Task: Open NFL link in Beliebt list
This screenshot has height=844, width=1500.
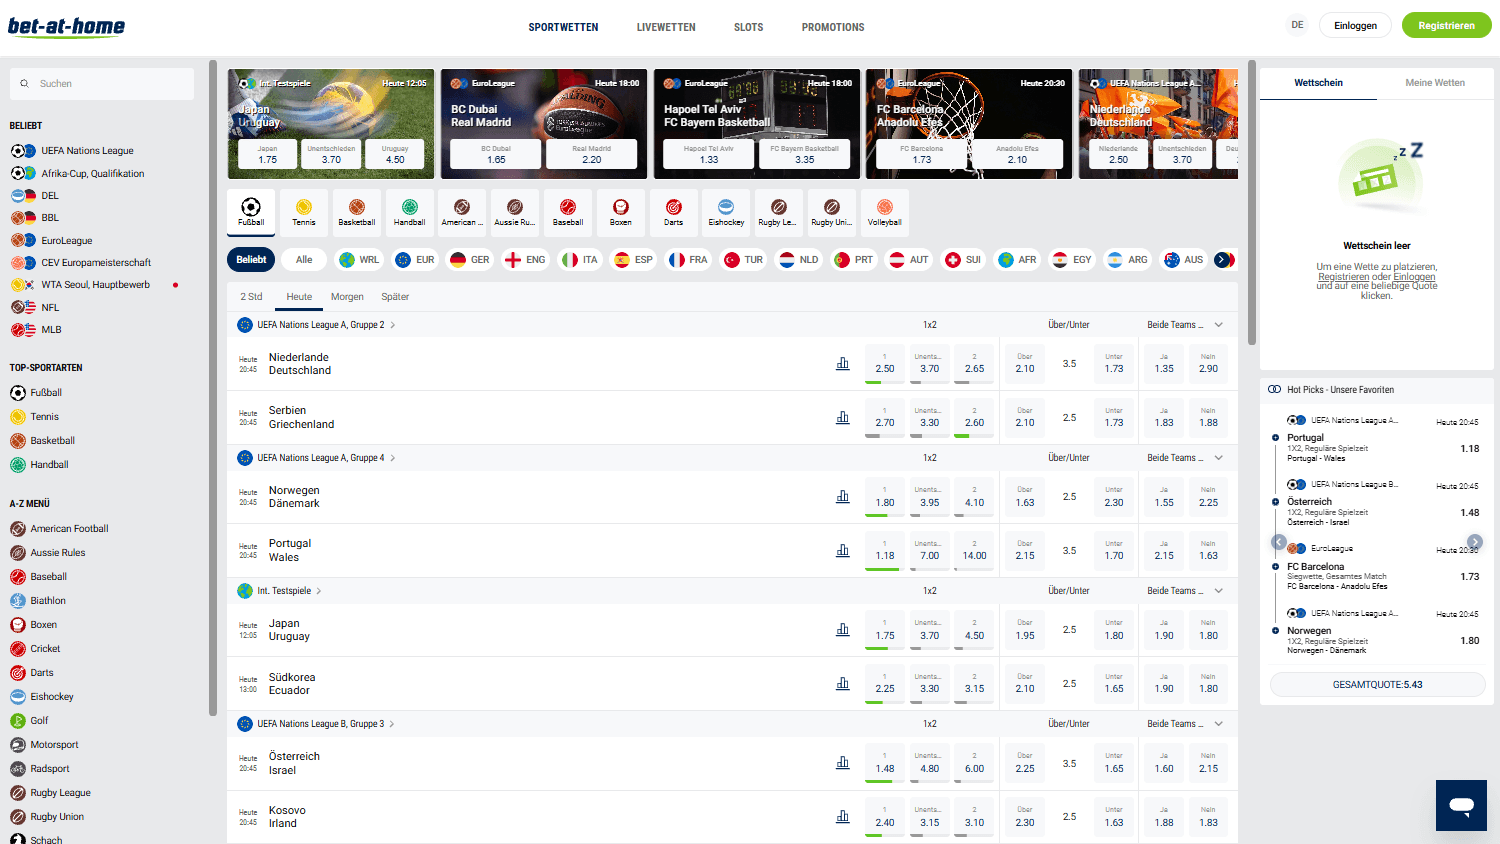Action: 35,308
